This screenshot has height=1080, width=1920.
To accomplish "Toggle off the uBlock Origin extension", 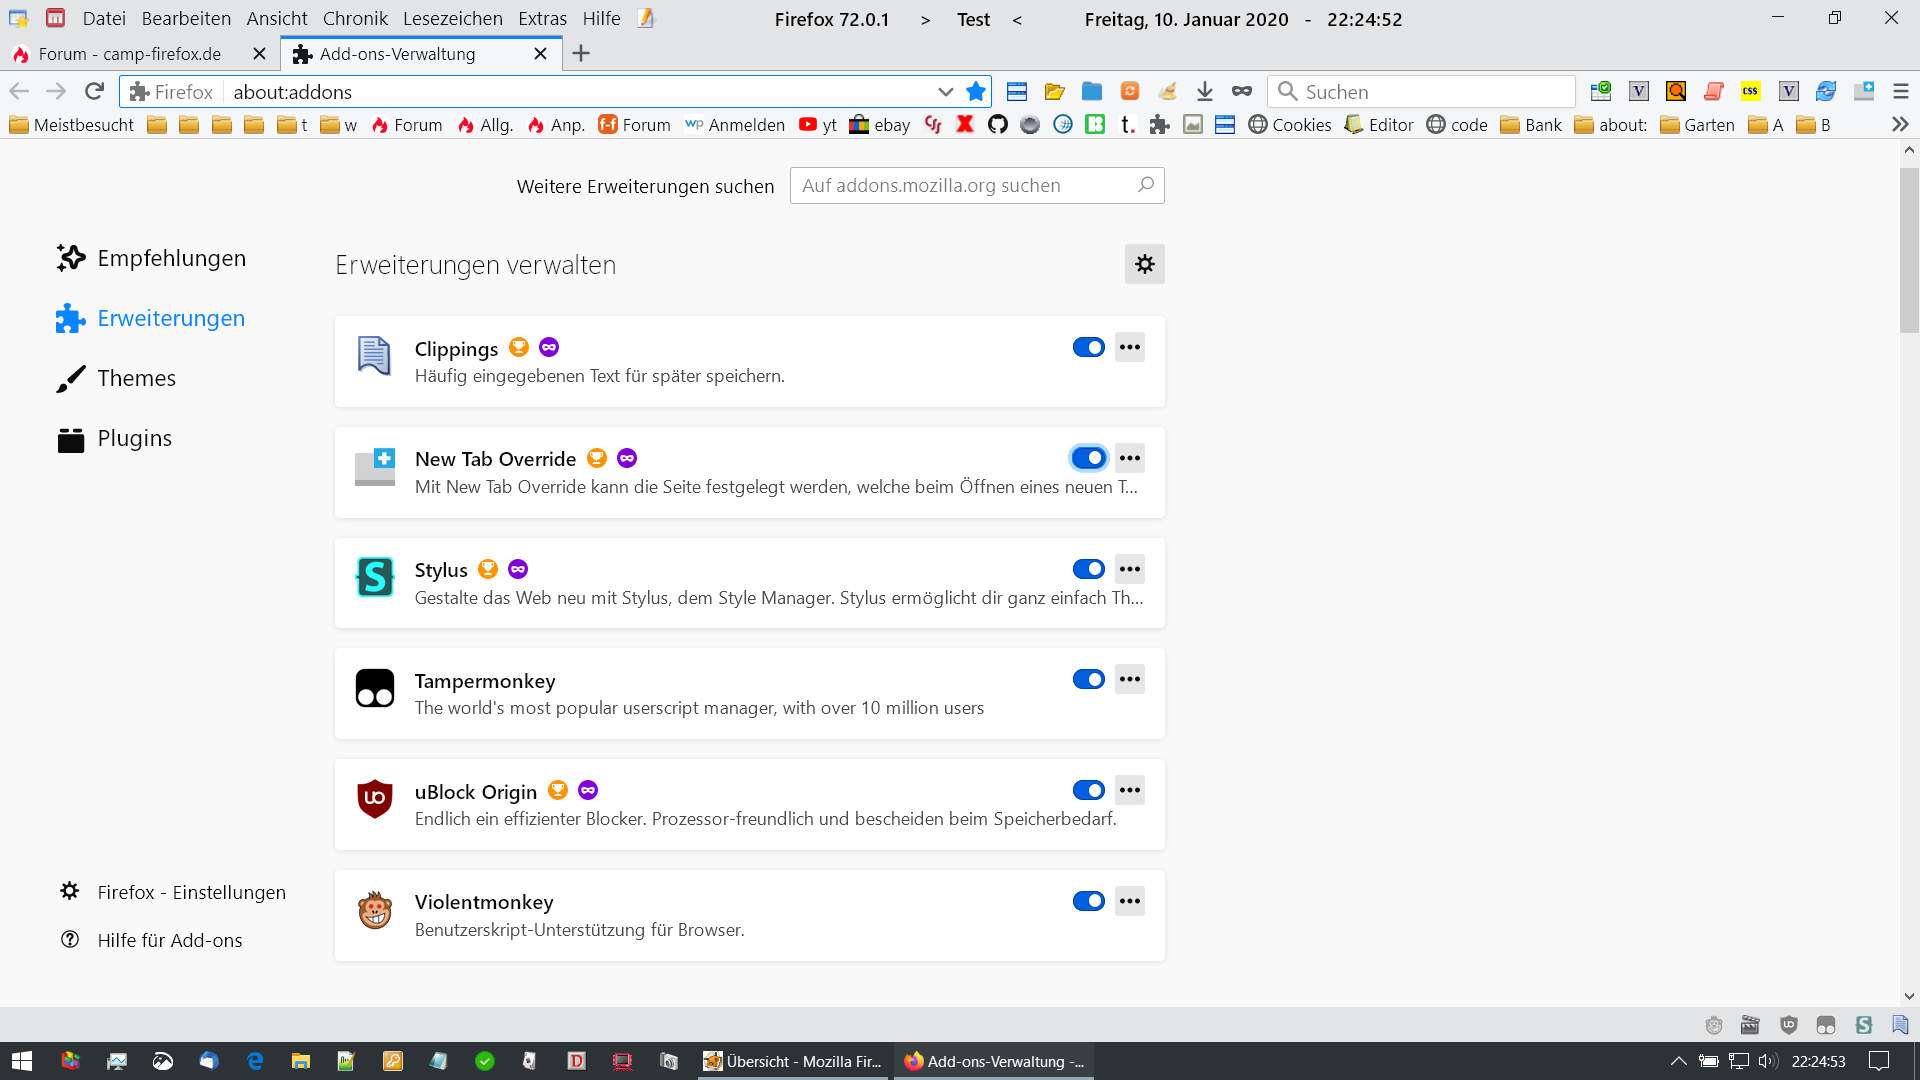I will [1088, 791].
